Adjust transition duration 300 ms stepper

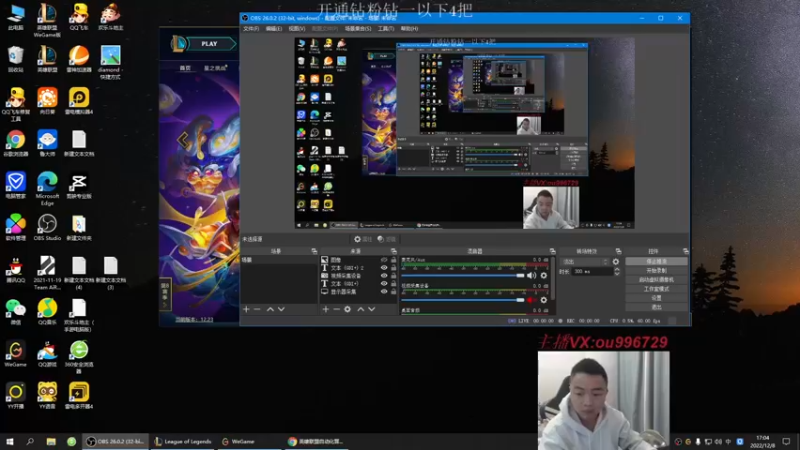617,271
